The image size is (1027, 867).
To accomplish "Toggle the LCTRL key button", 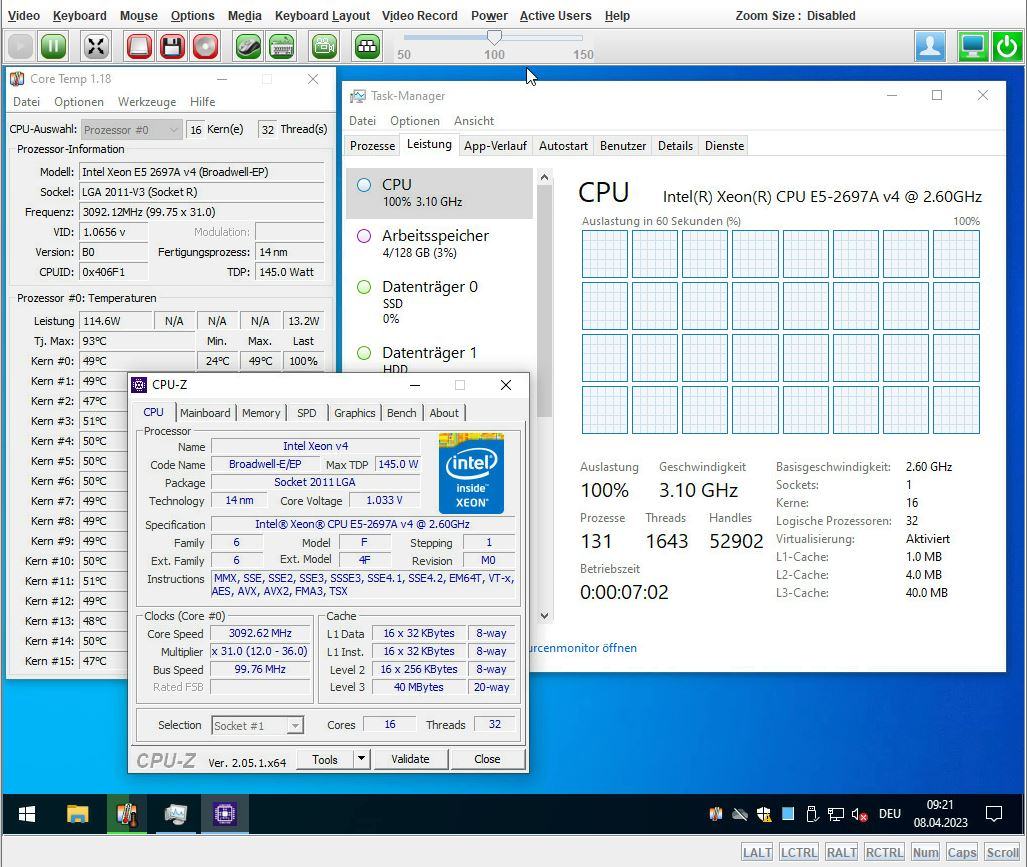I will 798,852.
